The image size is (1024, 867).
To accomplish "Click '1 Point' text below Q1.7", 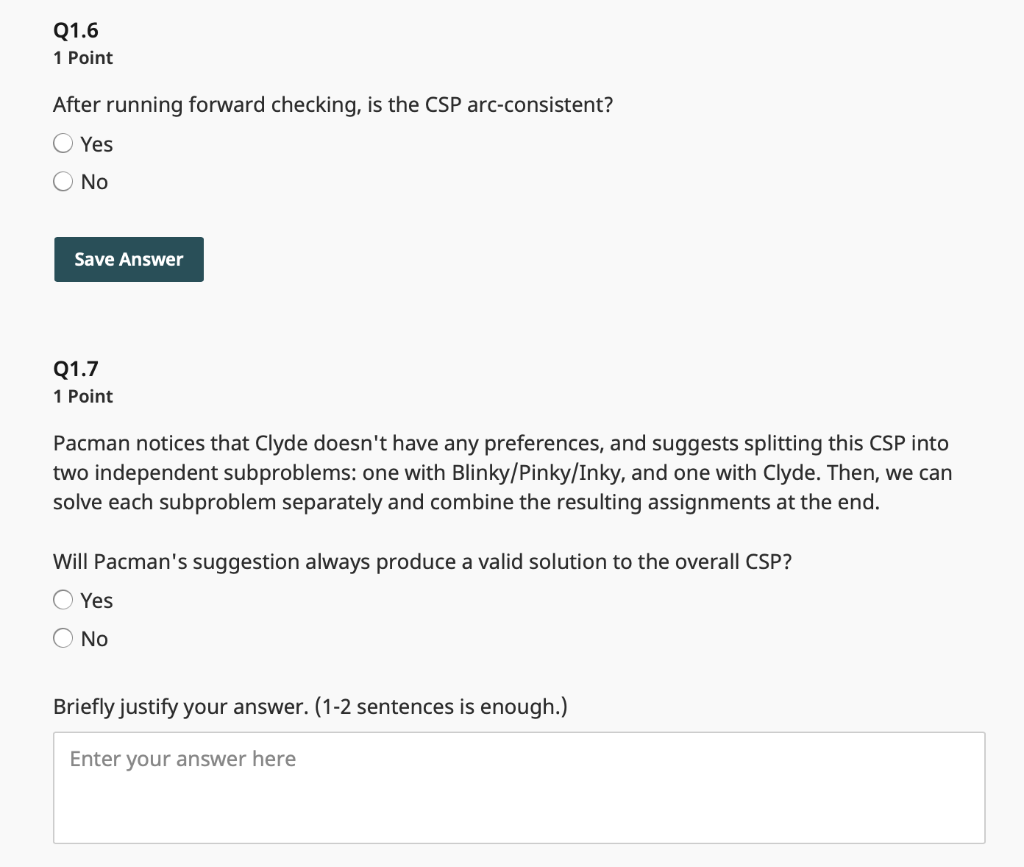I will point(83,396).
